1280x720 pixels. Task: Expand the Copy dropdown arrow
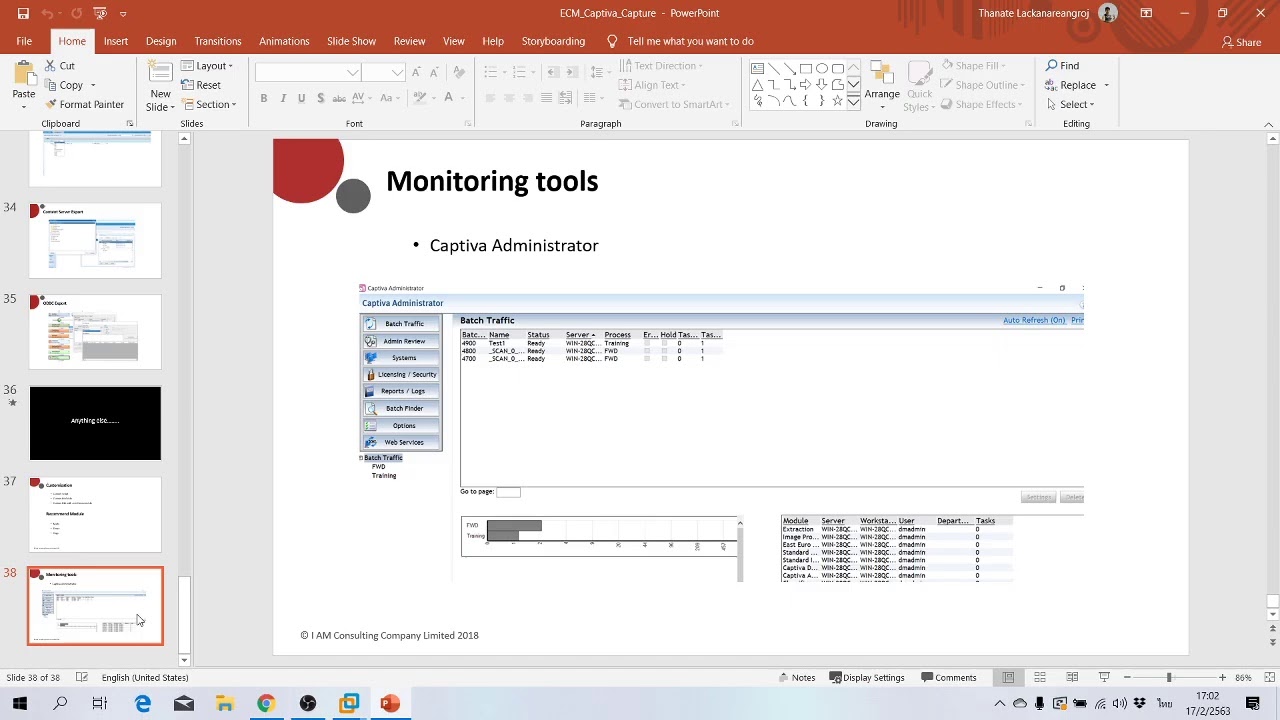[x=93, y=85]
